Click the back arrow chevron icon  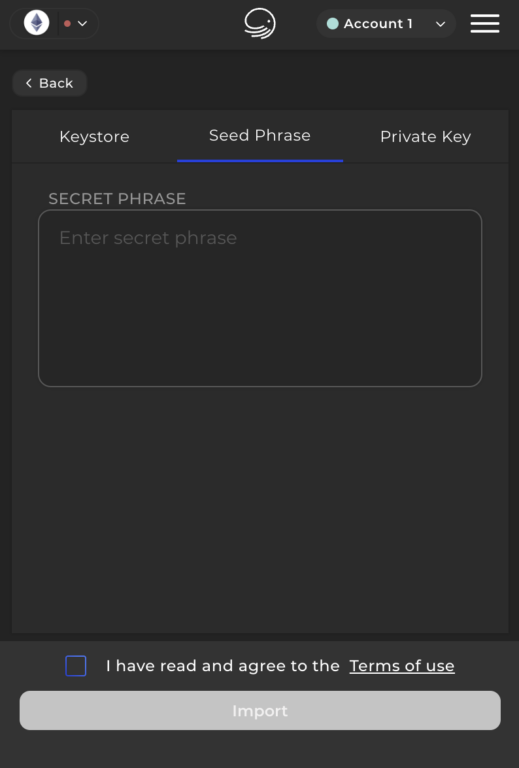click(29, 83)
